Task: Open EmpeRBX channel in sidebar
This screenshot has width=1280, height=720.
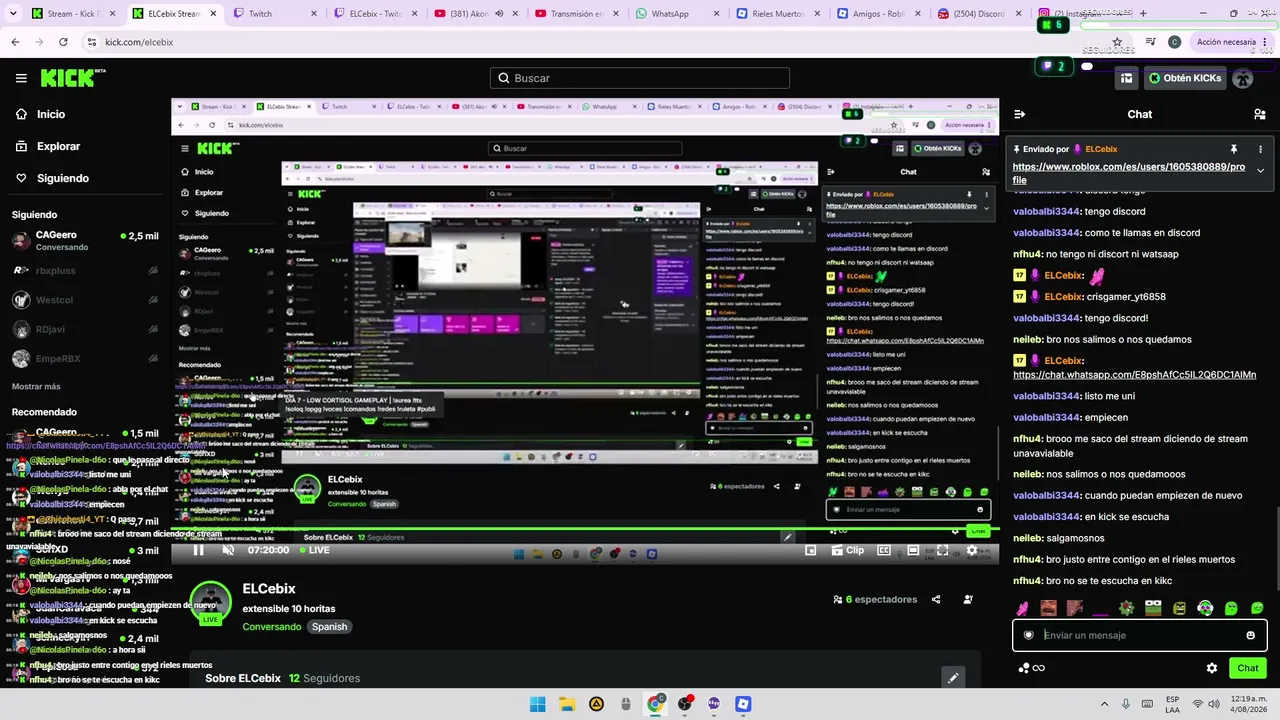Action: pos(85,359)
